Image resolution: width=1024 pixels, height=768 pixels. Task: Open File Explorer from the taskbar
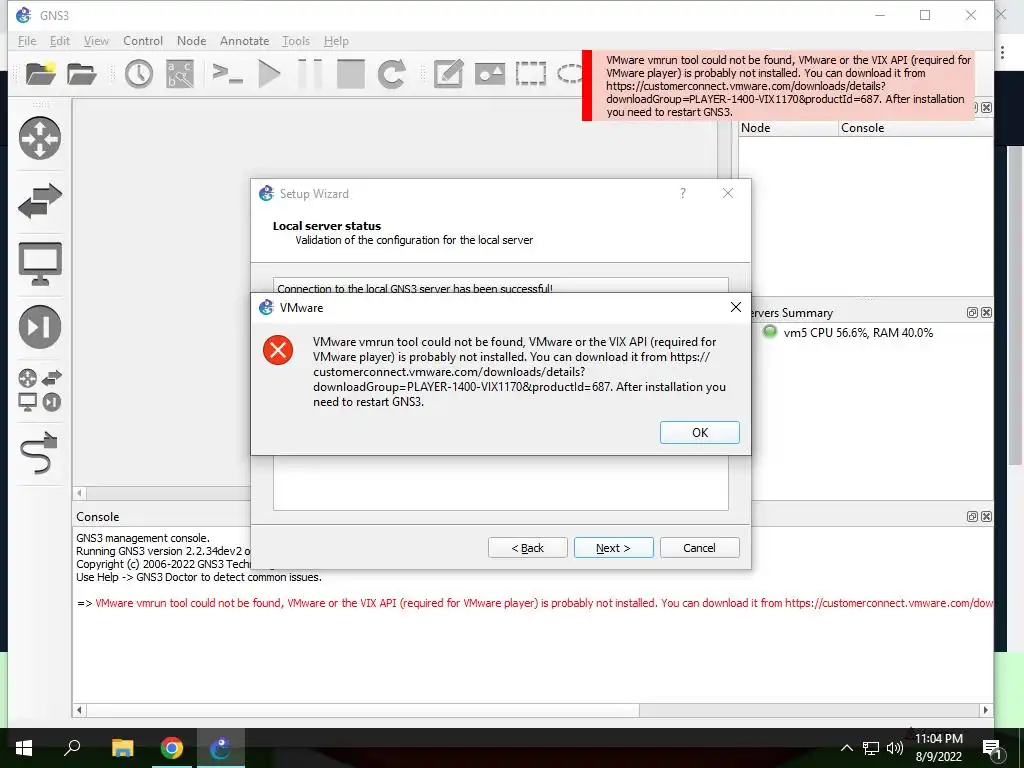(x=122, y=748)
